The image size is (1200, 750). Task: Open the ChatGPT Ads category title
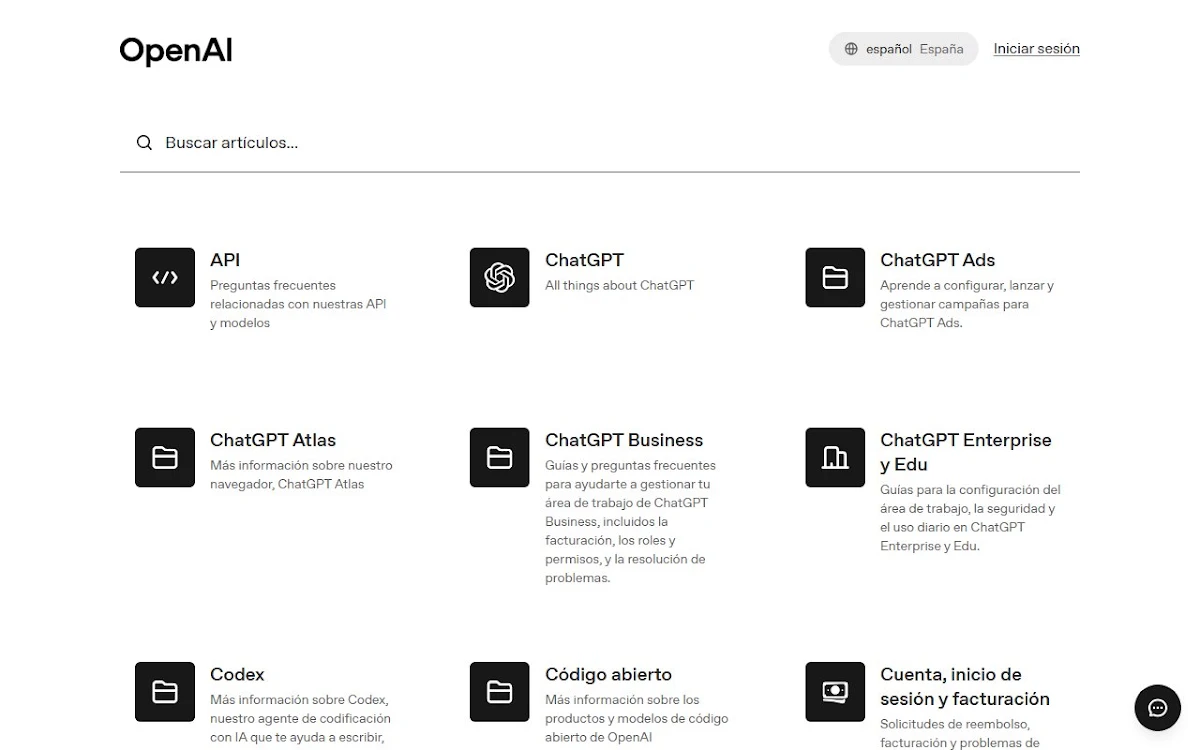coord(937,260)
